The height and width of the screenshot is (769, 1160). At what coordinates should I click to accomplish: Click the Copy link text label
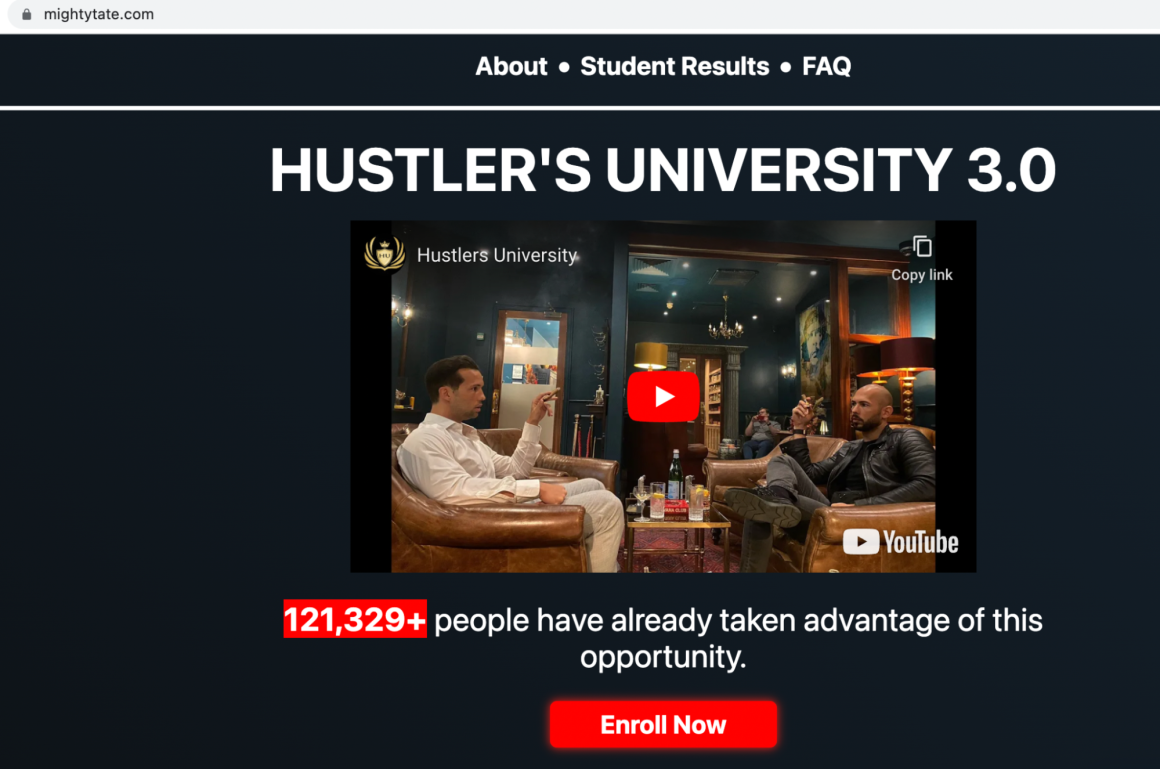(x=922, y=275)
